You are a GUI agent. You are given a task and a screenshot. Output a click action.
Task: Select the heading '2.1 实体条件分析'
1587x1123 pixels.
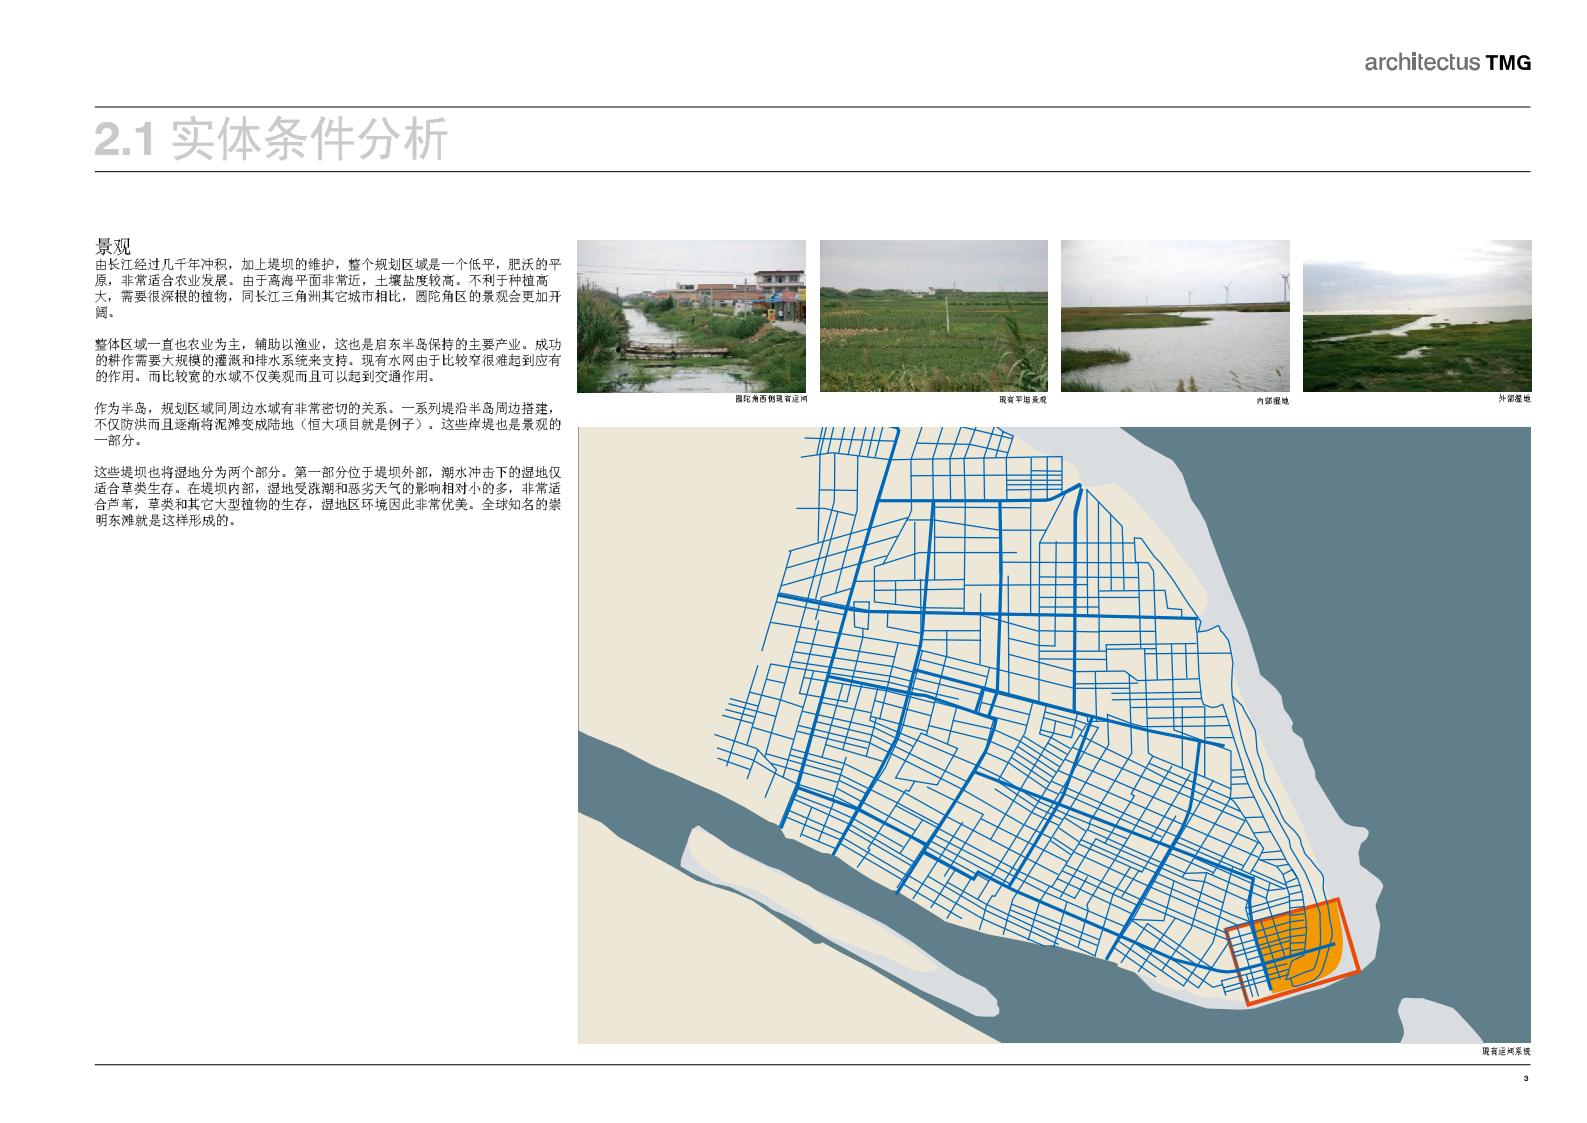(271, 140)
